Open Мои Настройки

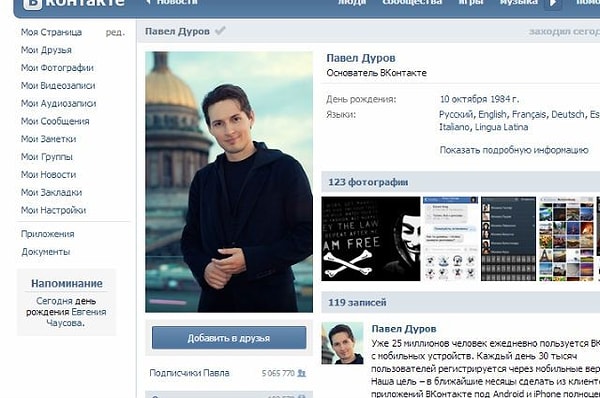pos(54,210)
